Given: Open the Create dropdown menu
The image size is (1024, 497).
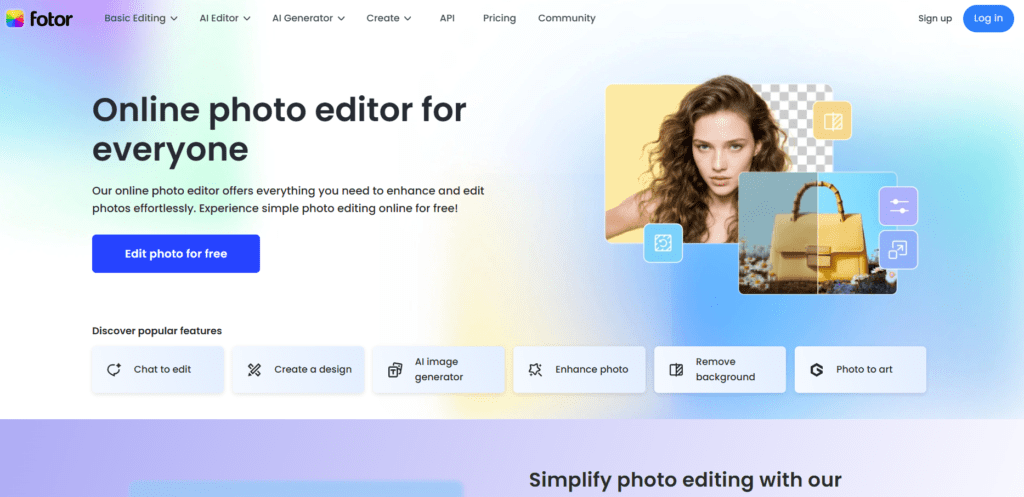Looking at the screenshot, I should point(389,18).
